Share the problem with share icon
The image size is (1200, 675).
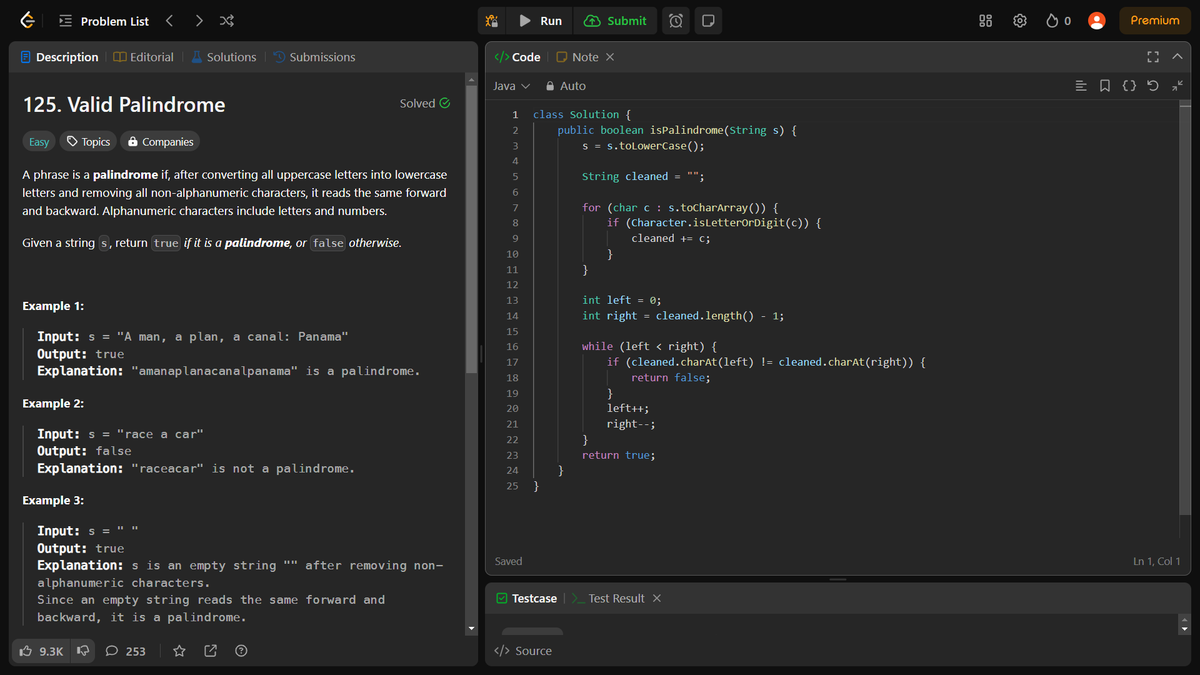pos(210,651)
